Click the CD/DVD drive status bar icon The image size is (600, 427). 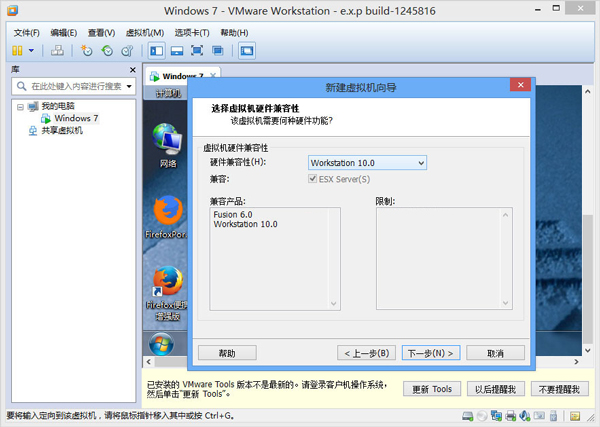tap(482, 416)
